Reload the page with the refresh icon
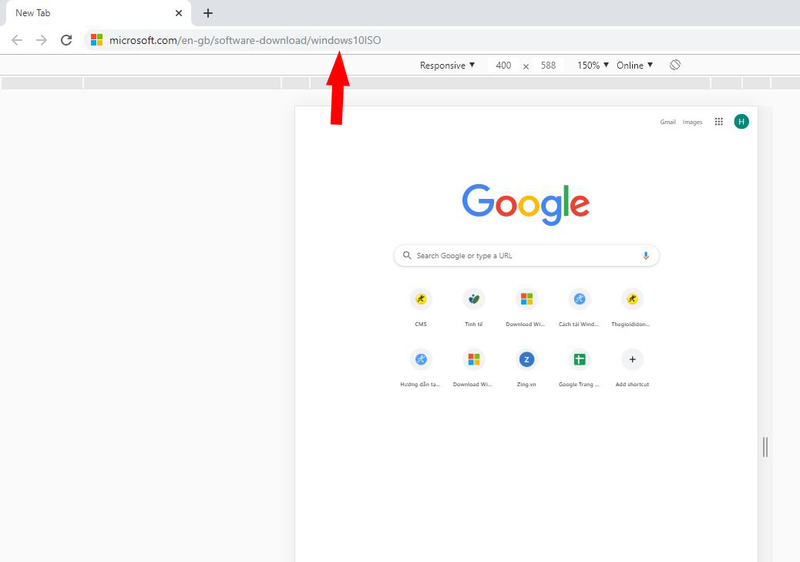The height and width of the screenshot is (562, 800). click(x=66, y=40)
